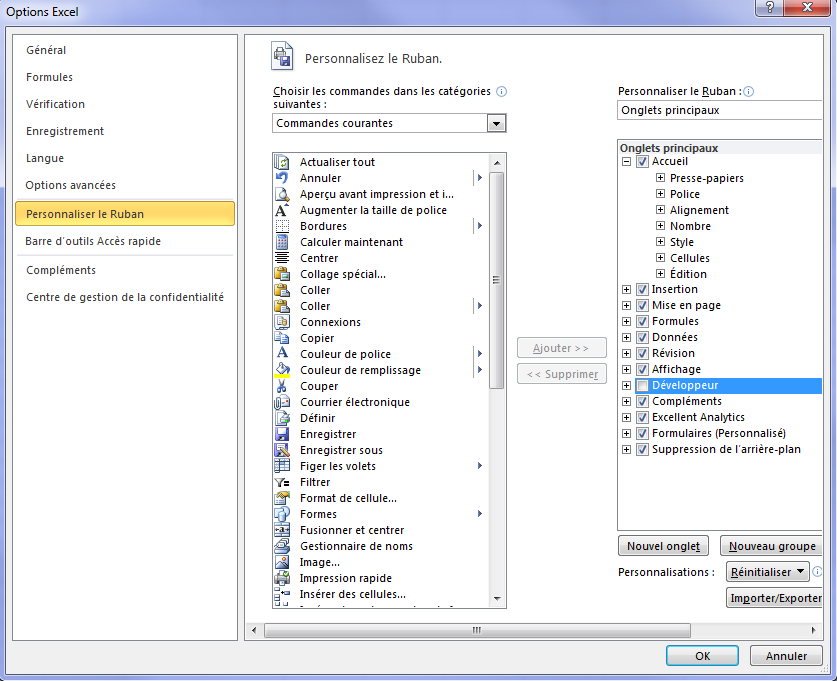Click the Filtrer funnel icon
The image size is (837, 681).
click(282, 482)
